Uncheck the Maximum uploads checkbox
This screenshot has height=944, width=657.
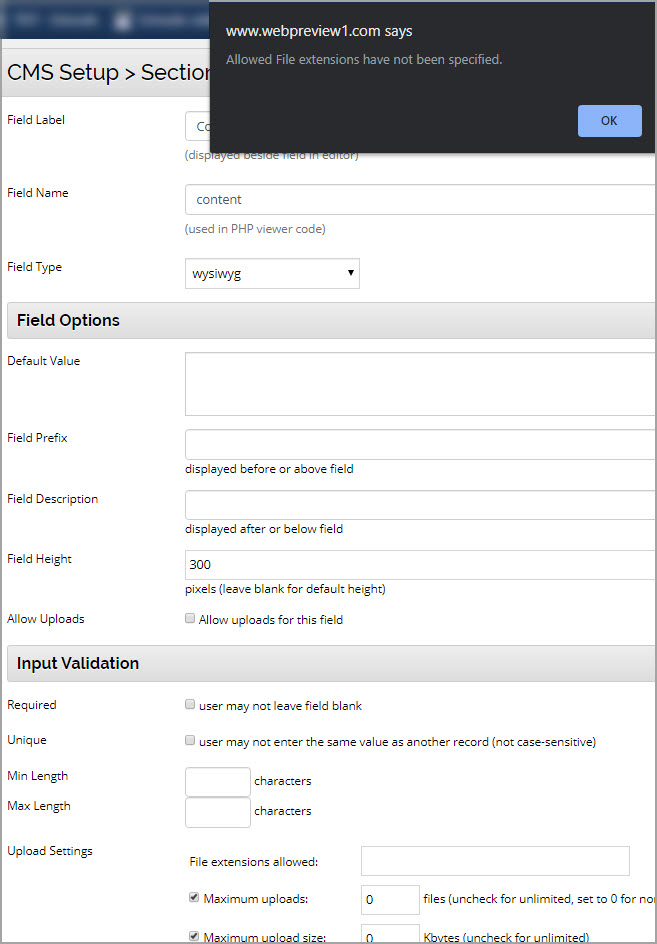point(194,898)
